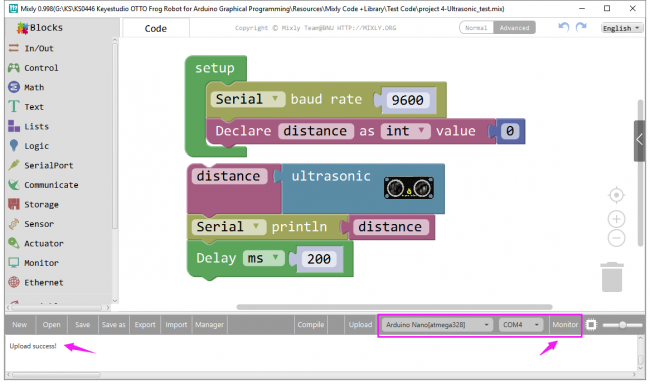Viewport: 650px width, 384px height.
Task: Click the 0 value field in the Declare block
Action: click(x=510, y=131)
